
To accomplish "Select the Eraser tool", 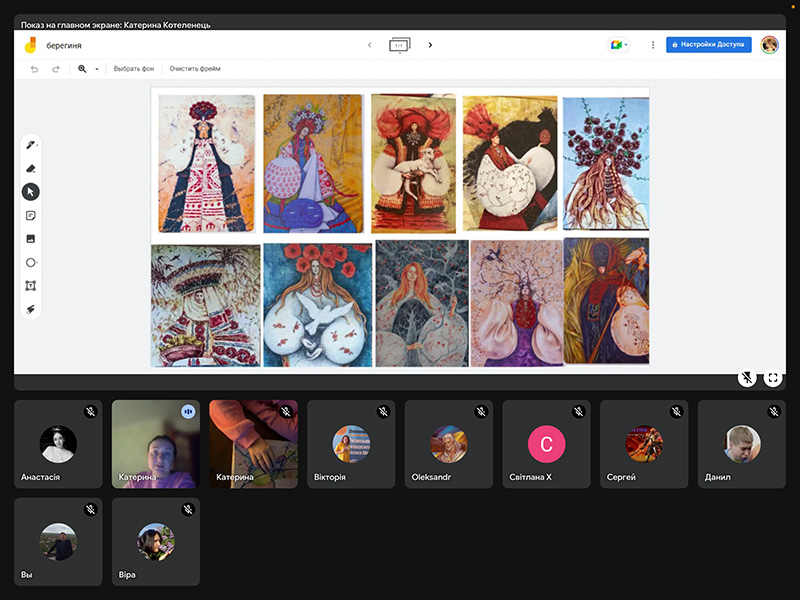I will pyautogui.click(x=31, y=168).
